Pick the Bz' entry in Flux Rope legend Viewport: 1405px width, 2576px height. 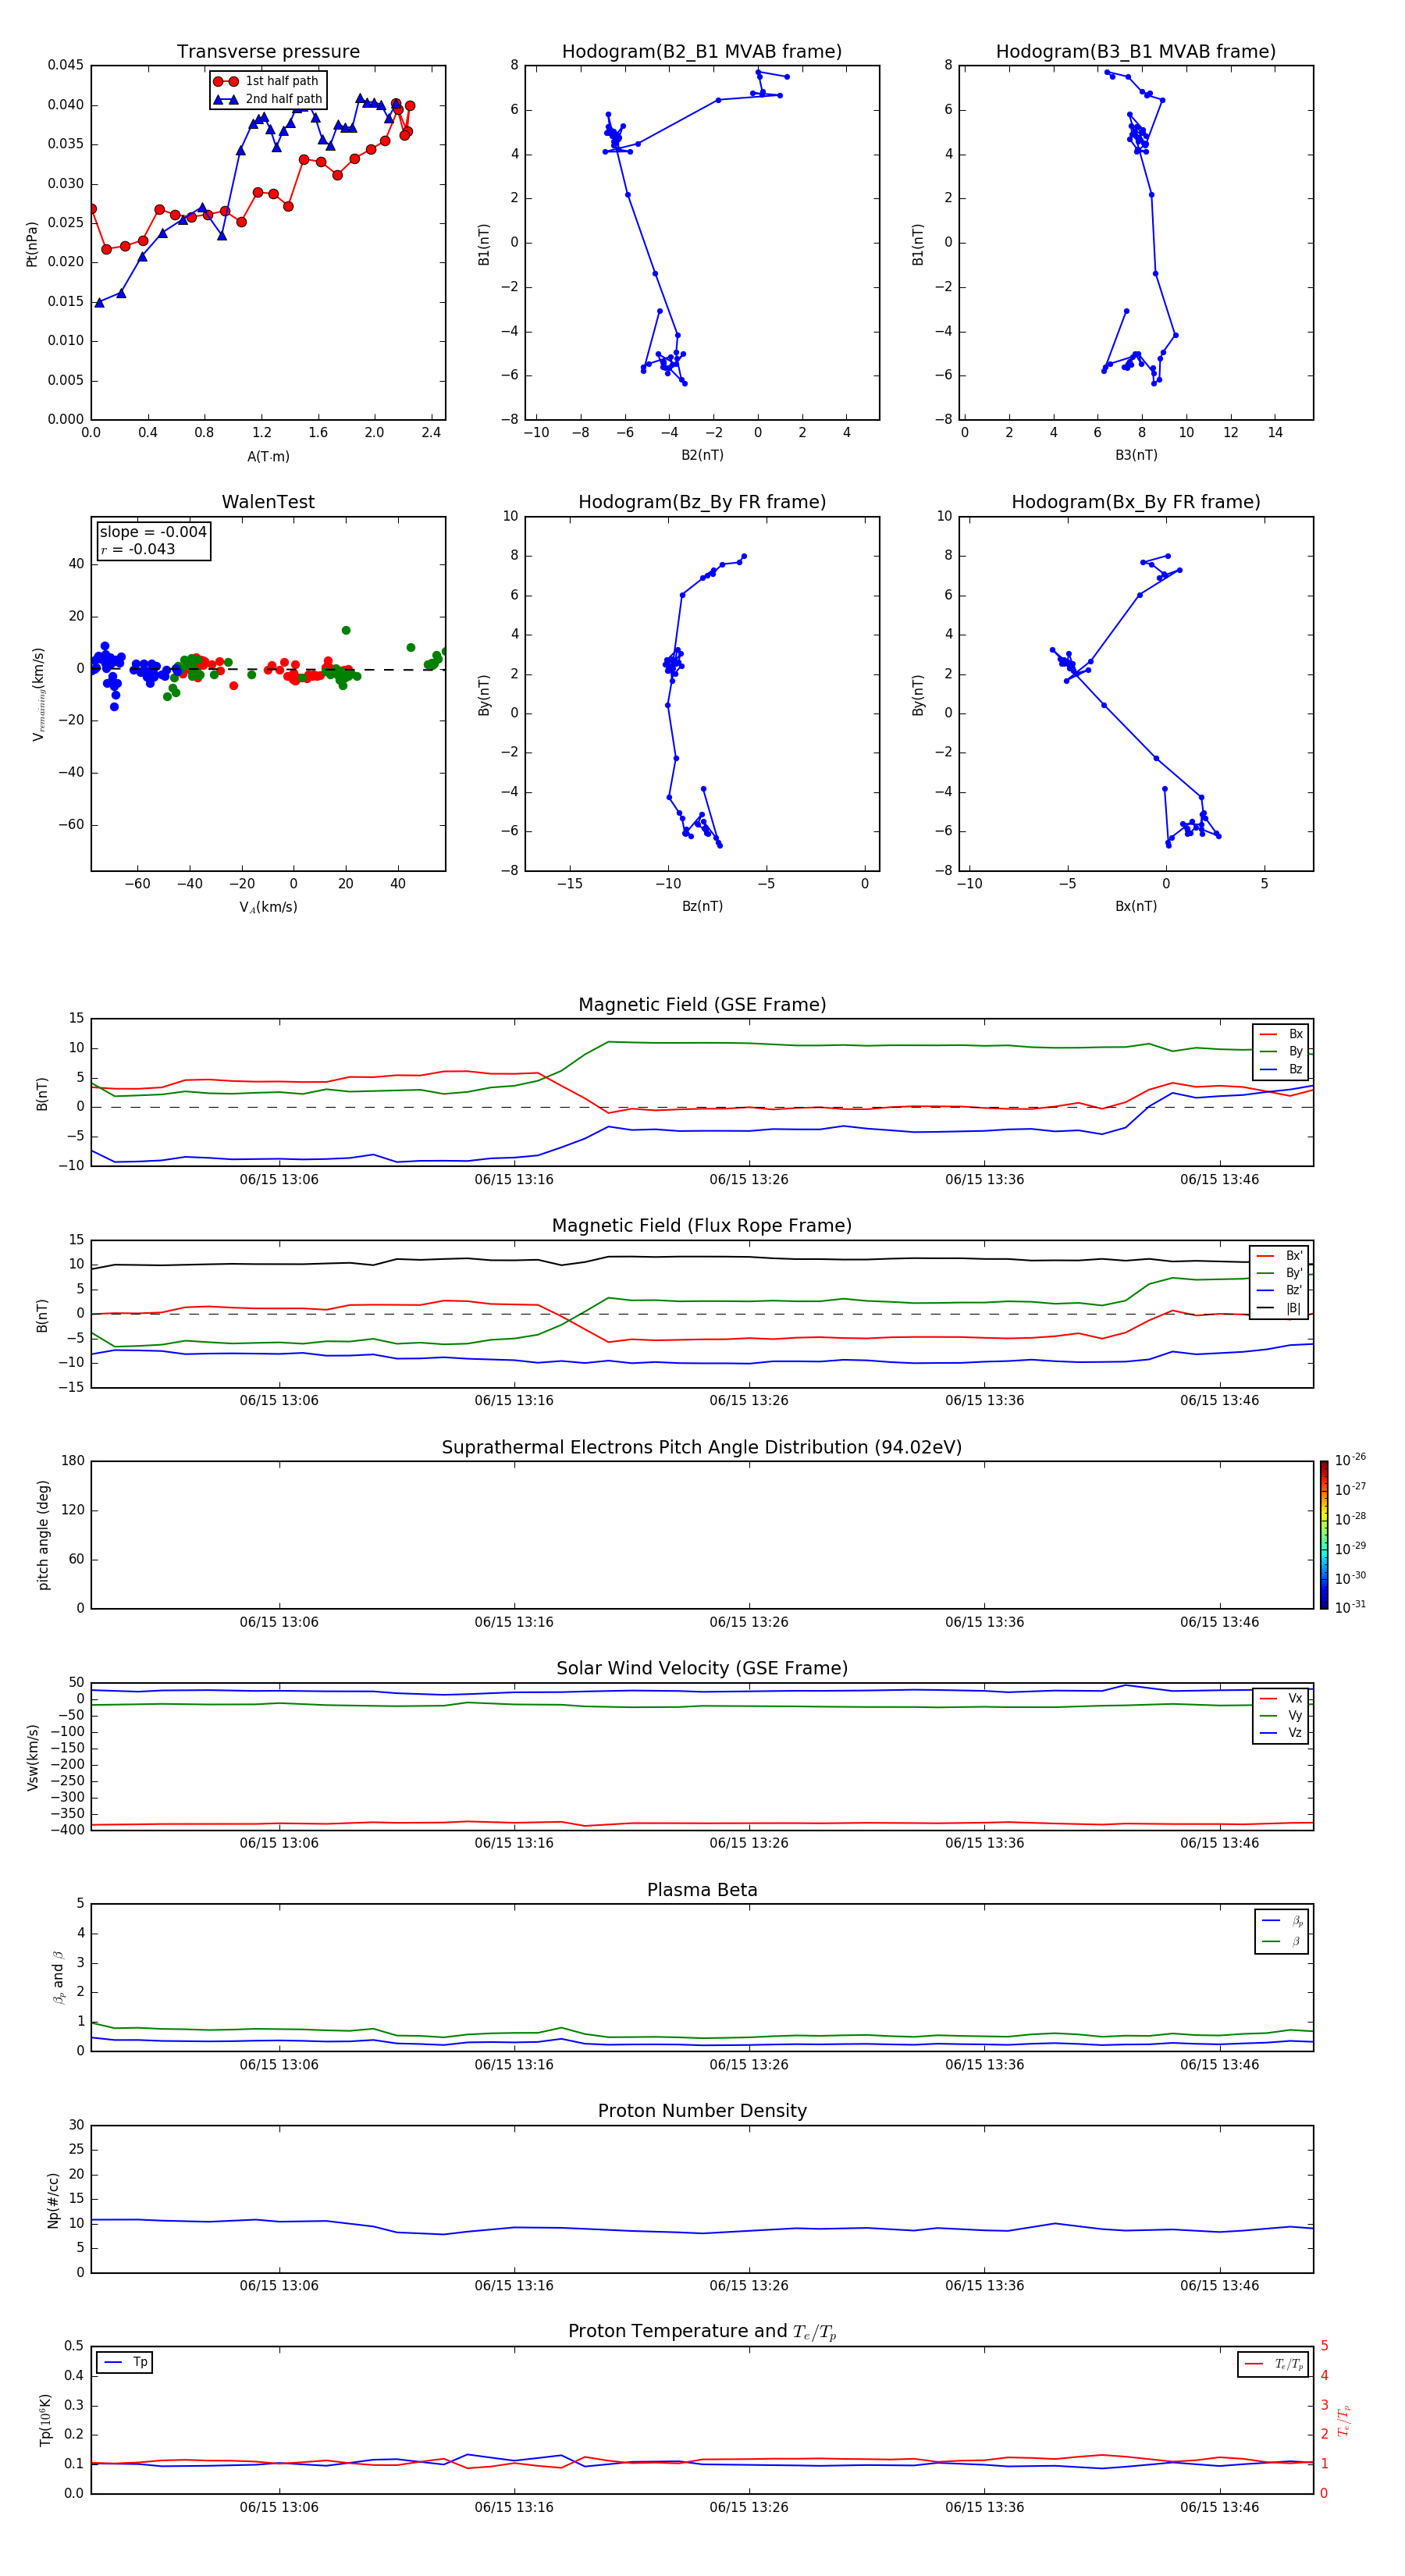(1280, 1290)
